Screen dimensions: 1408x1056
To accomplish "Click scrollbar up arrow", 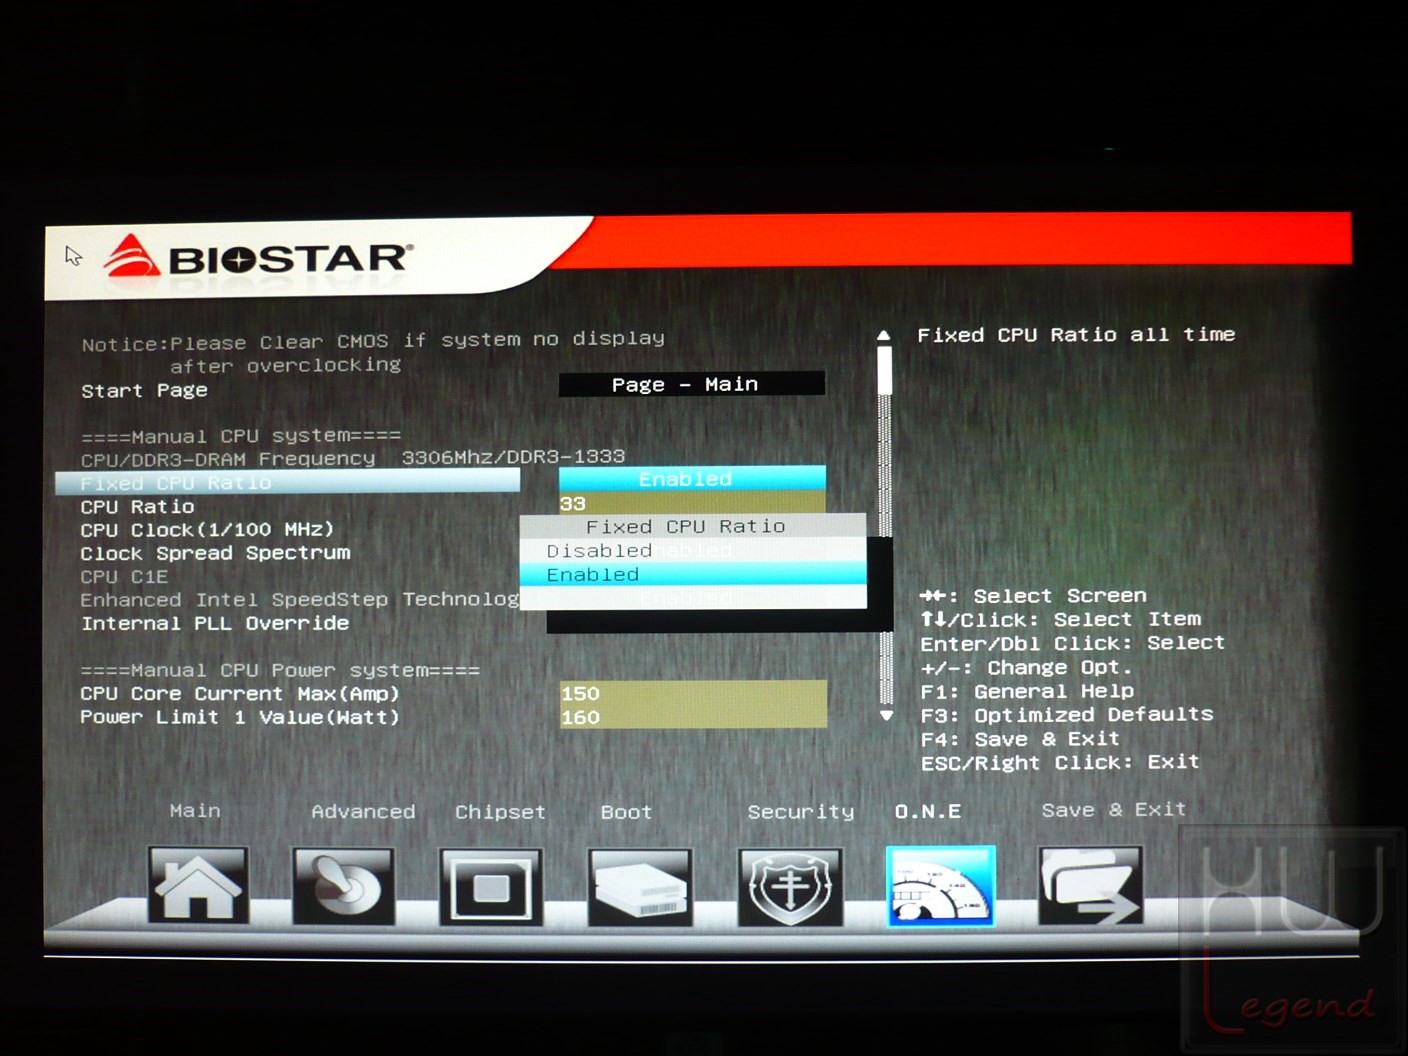I will pos(884,336).
